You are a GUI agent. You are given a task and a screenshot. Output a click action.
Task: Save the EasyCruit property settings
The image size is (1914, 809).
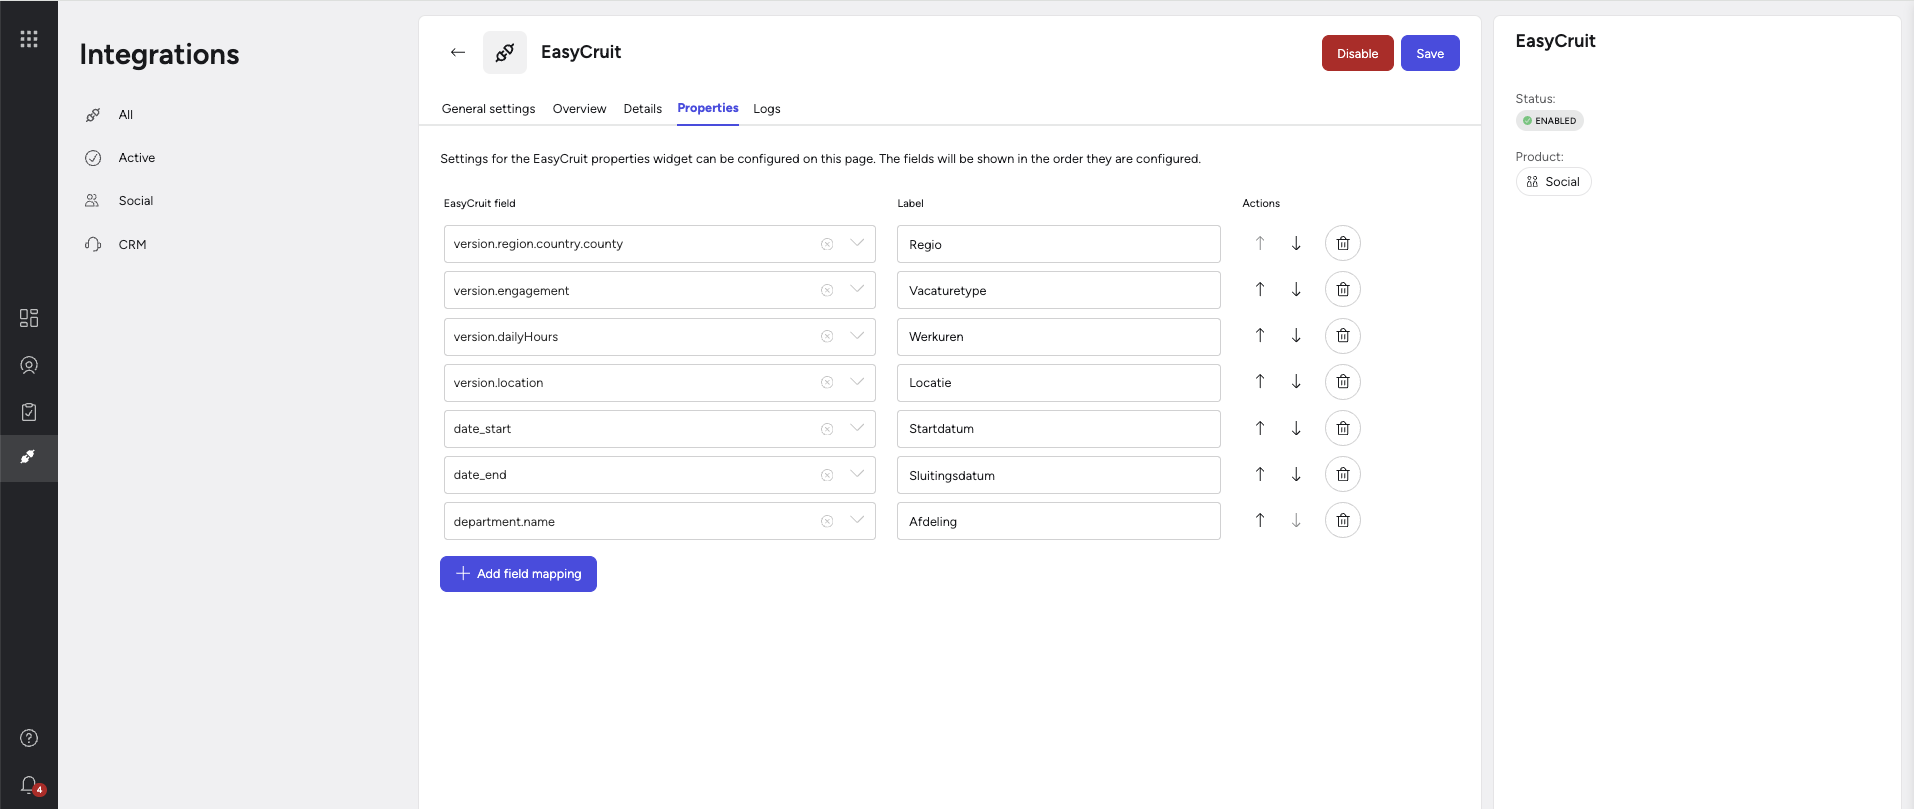pos(1430,53)
